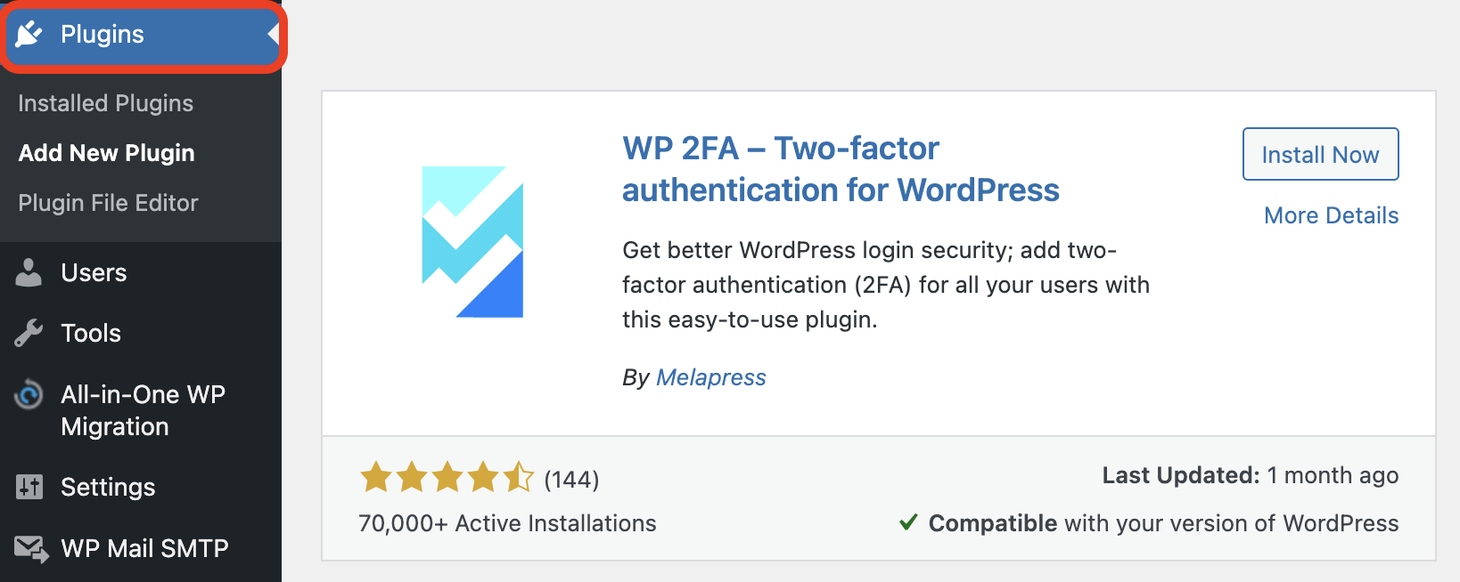Click the WP 2FA plugin logo
1460x582 pixels.
tap(474, 243)
